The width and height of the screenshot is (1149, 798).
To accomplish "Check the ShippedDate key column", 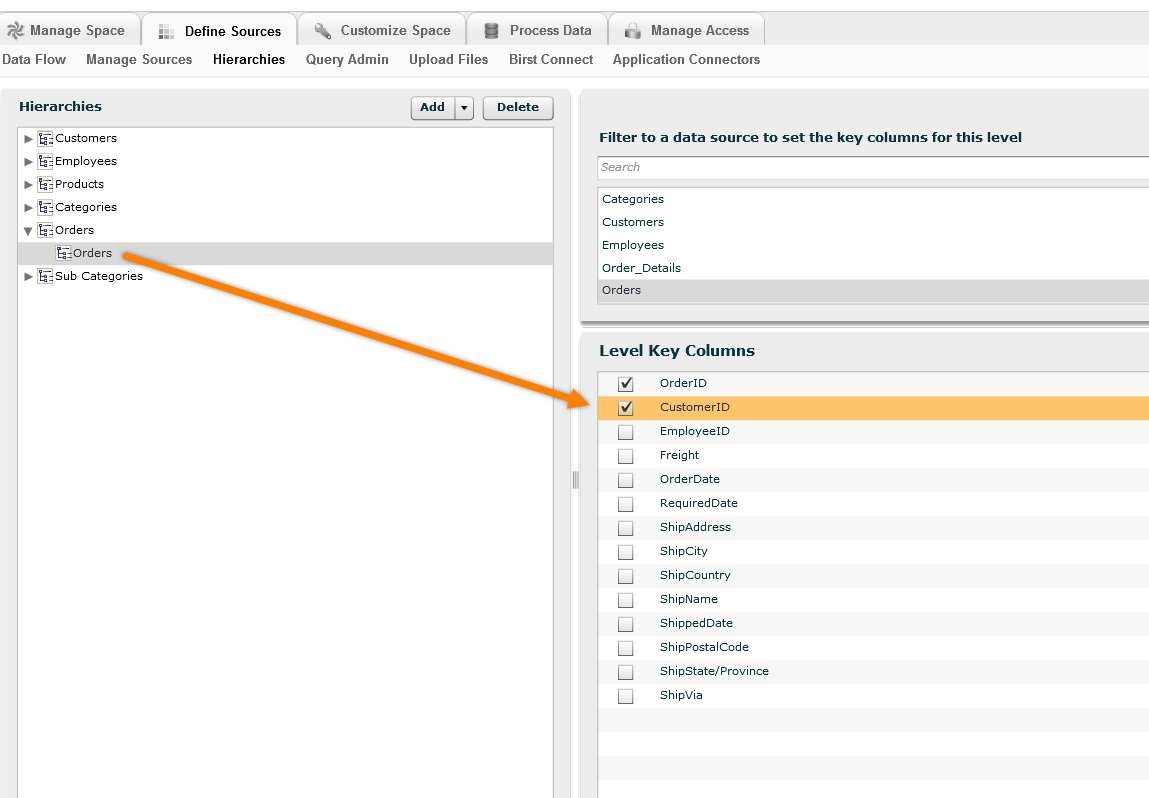I will click(625, 624).
